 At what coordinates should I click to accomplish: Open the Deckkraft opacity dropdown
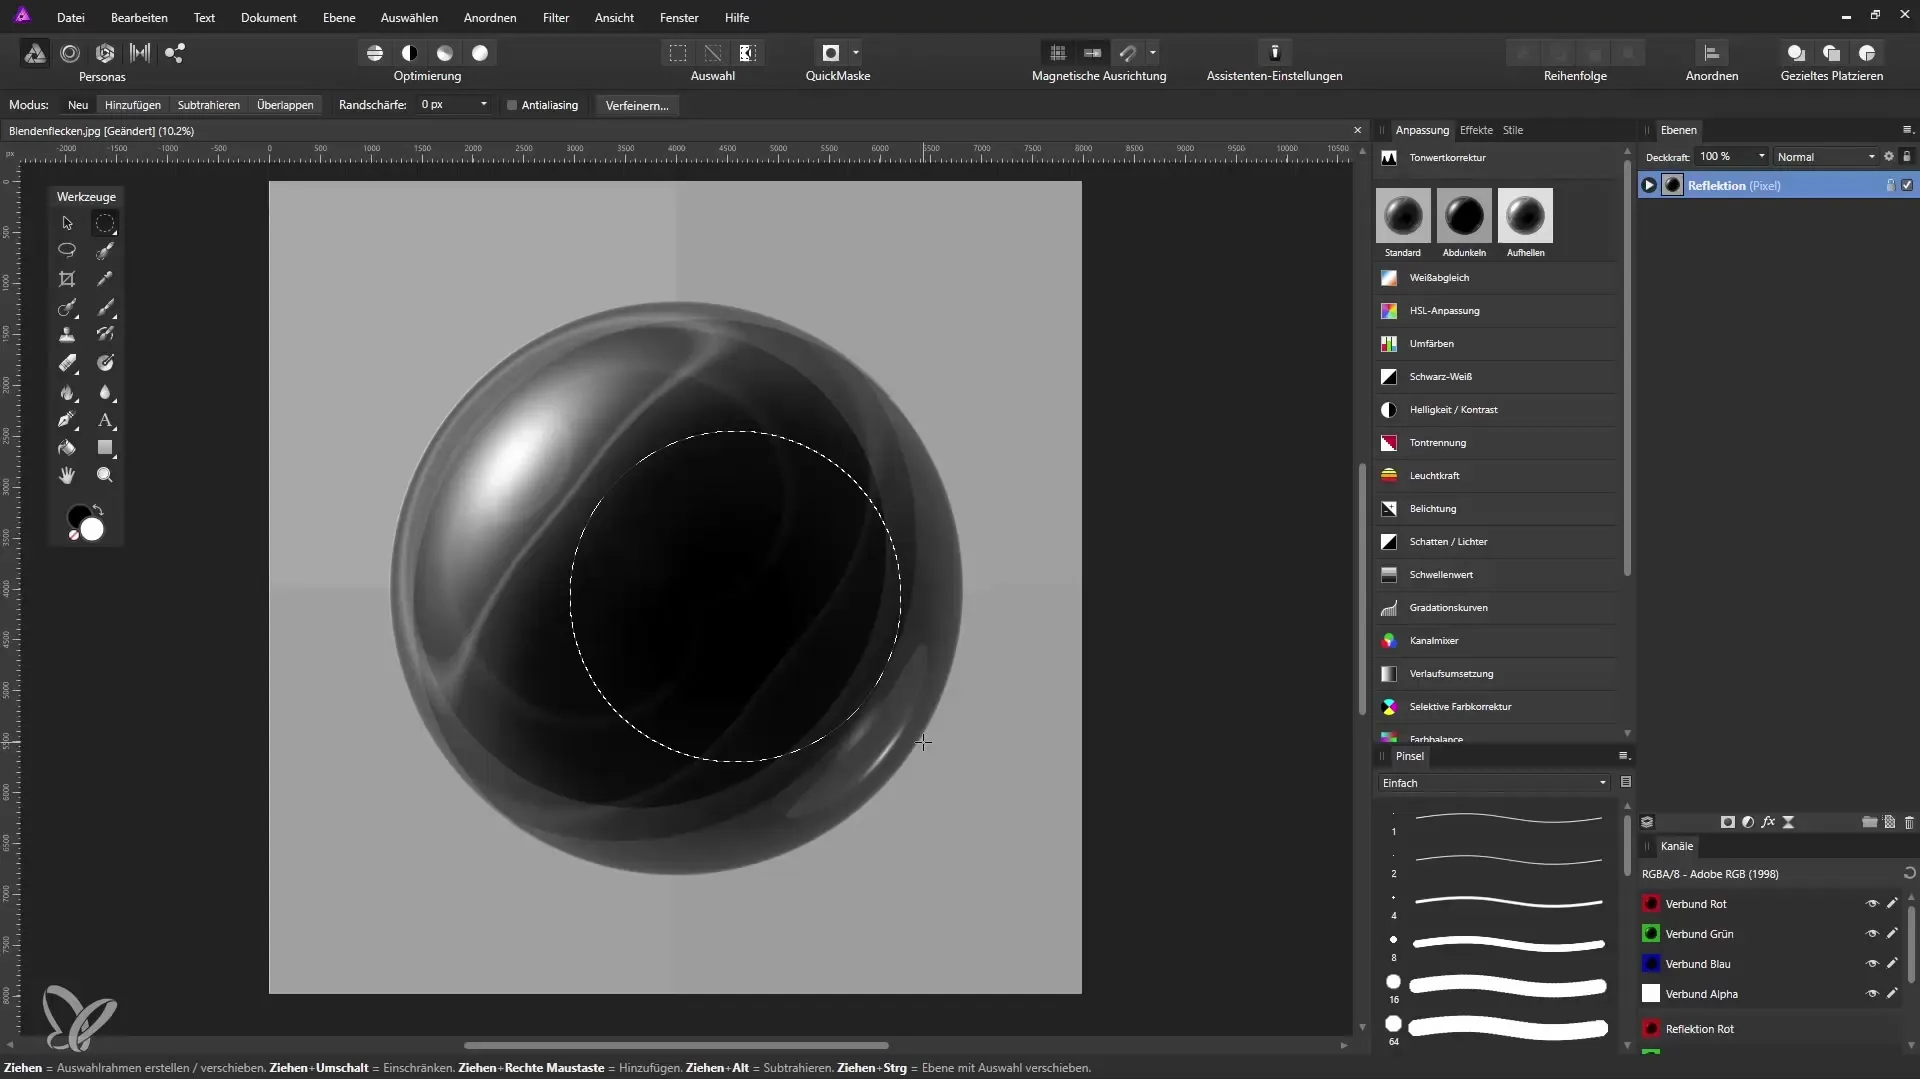[x=1762, y=156]
